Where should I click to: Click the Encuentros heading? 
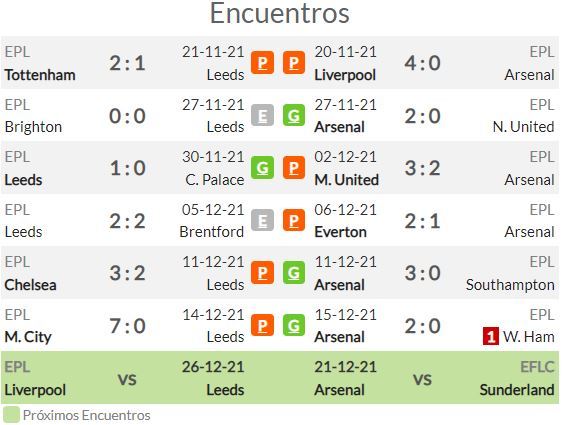coord(280,14)
